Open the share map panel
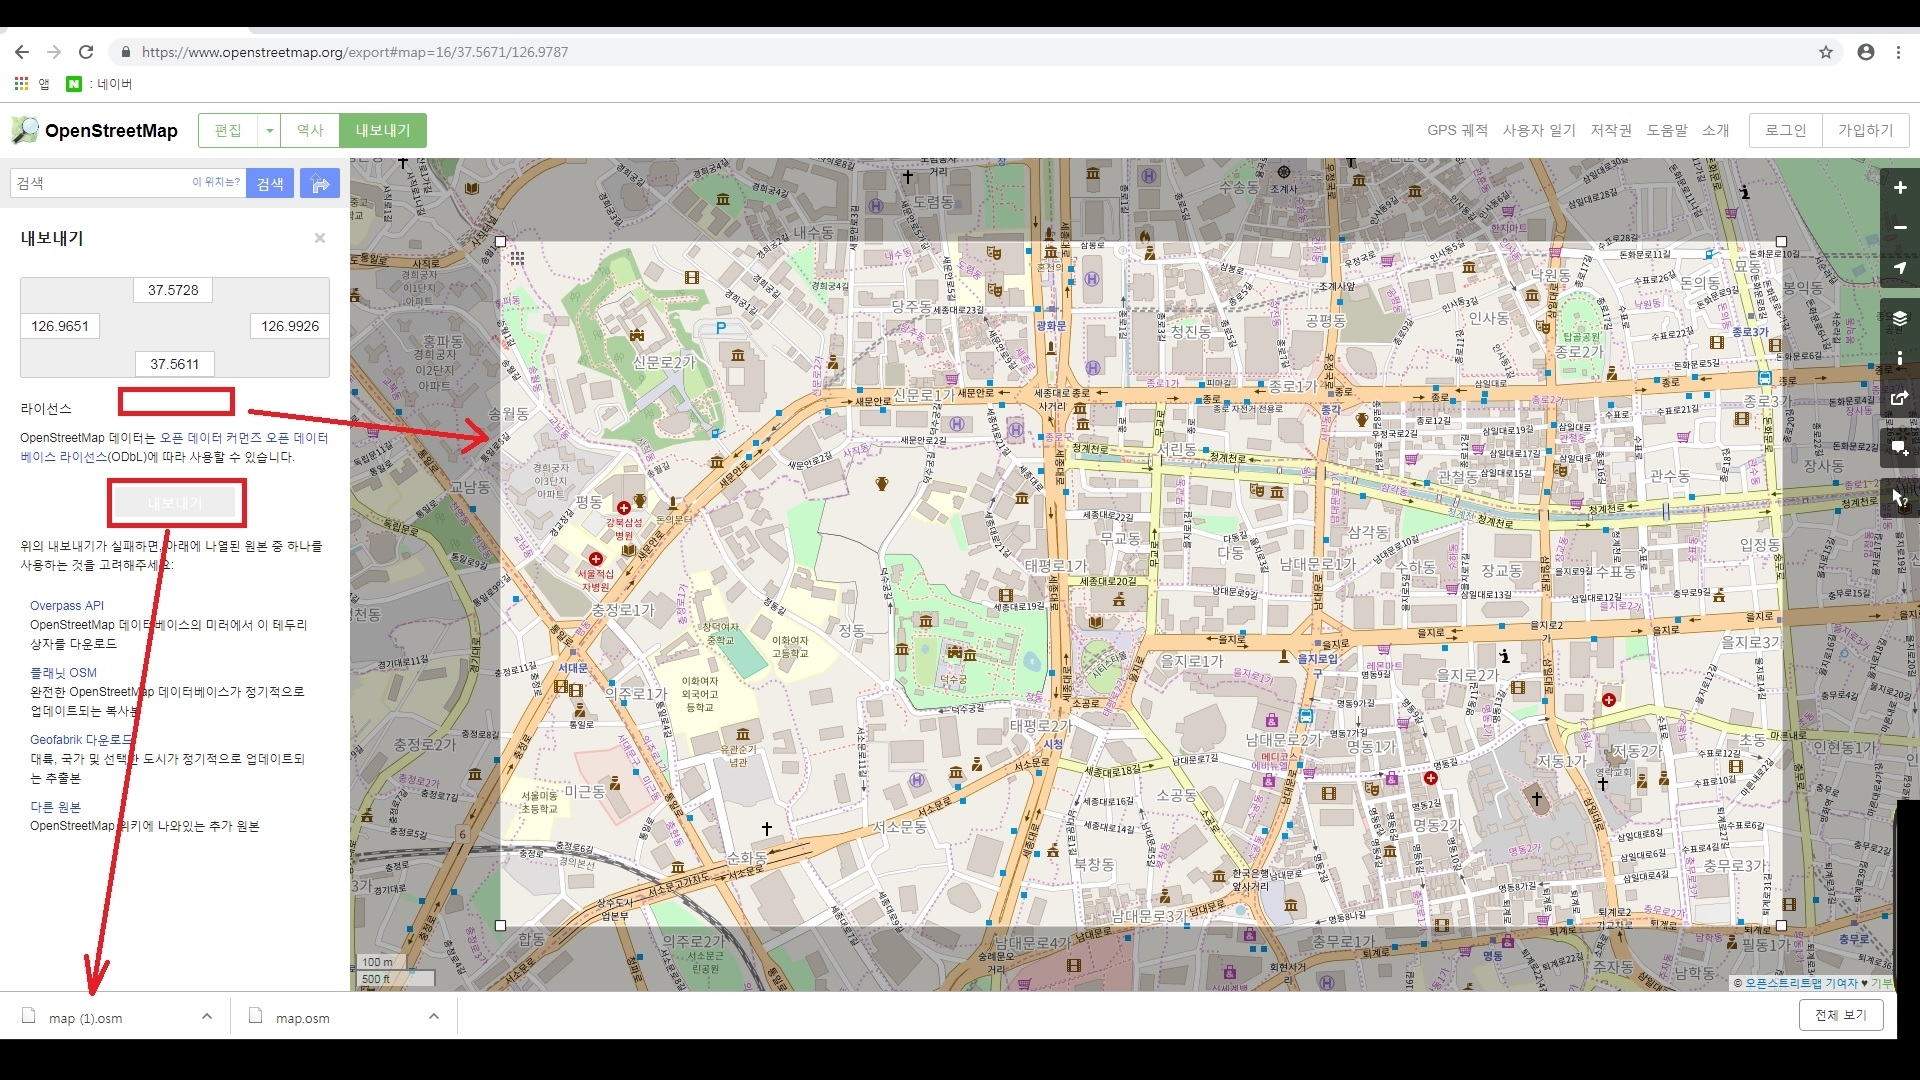The width and height of the screenshot is (1920, 1080). point(1900,398)
